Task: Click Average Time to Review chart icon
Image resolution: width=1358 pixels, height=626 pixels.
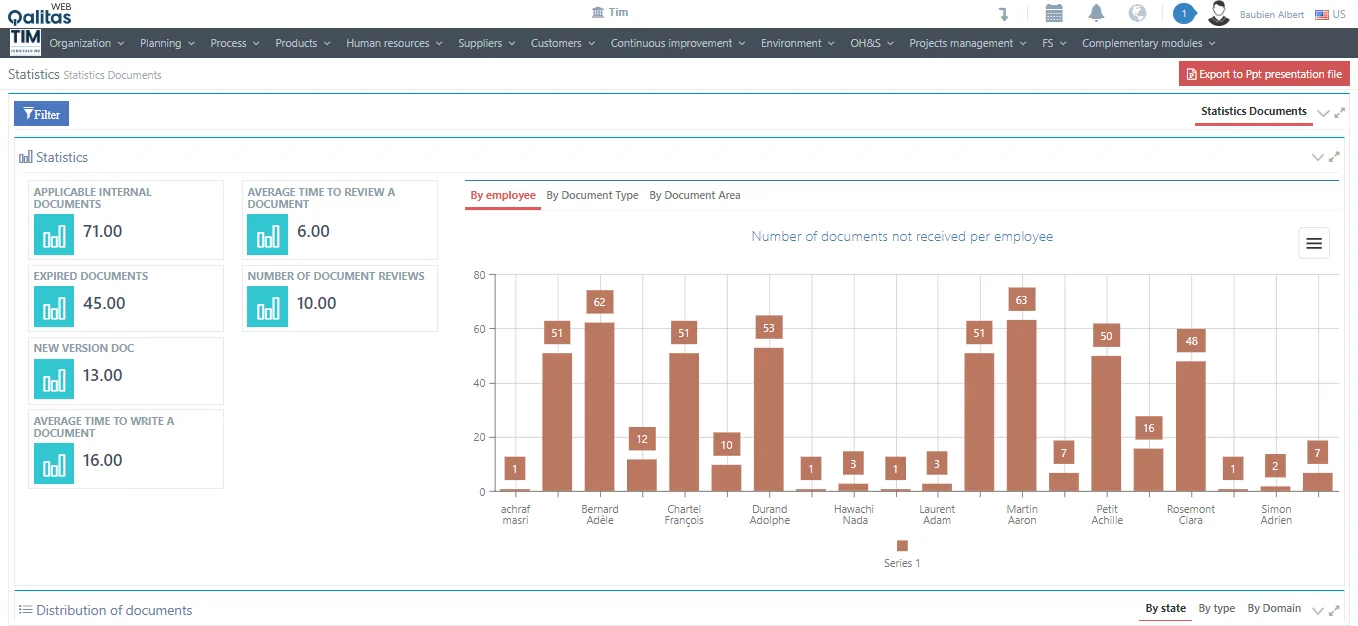Action: (268, 234)
